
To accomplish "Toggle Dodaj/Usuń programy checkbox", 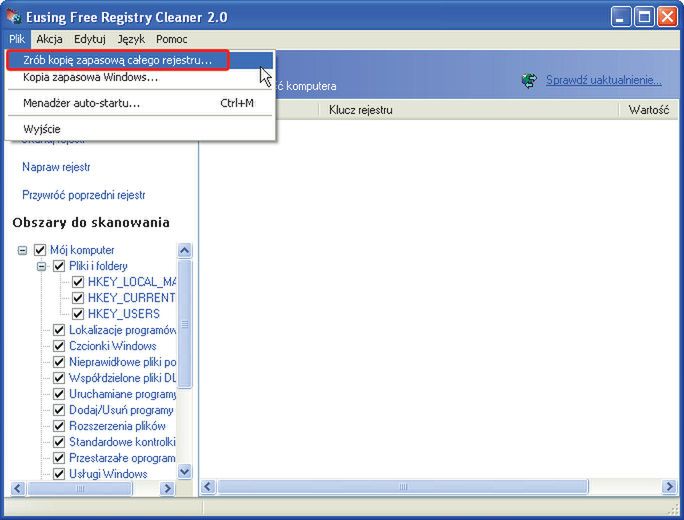I will click(x=59, y=410).
